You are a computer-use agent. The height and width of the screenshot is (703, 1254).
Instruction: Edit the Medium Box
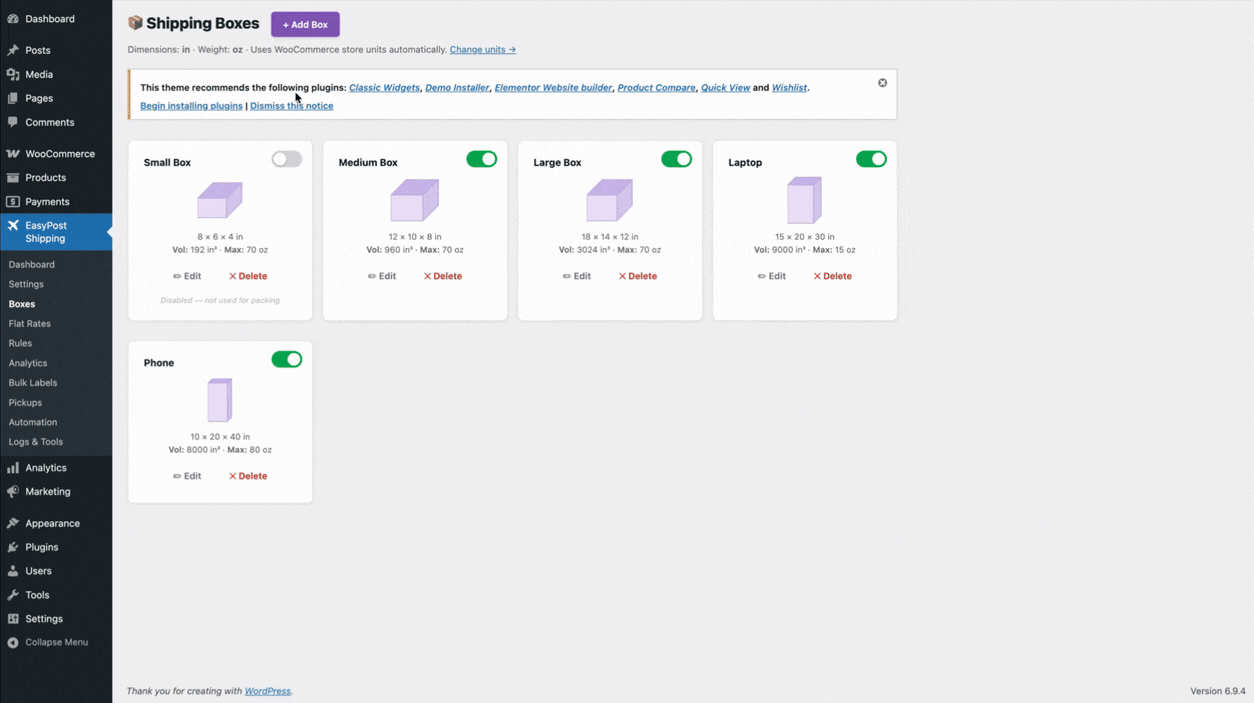382,276
